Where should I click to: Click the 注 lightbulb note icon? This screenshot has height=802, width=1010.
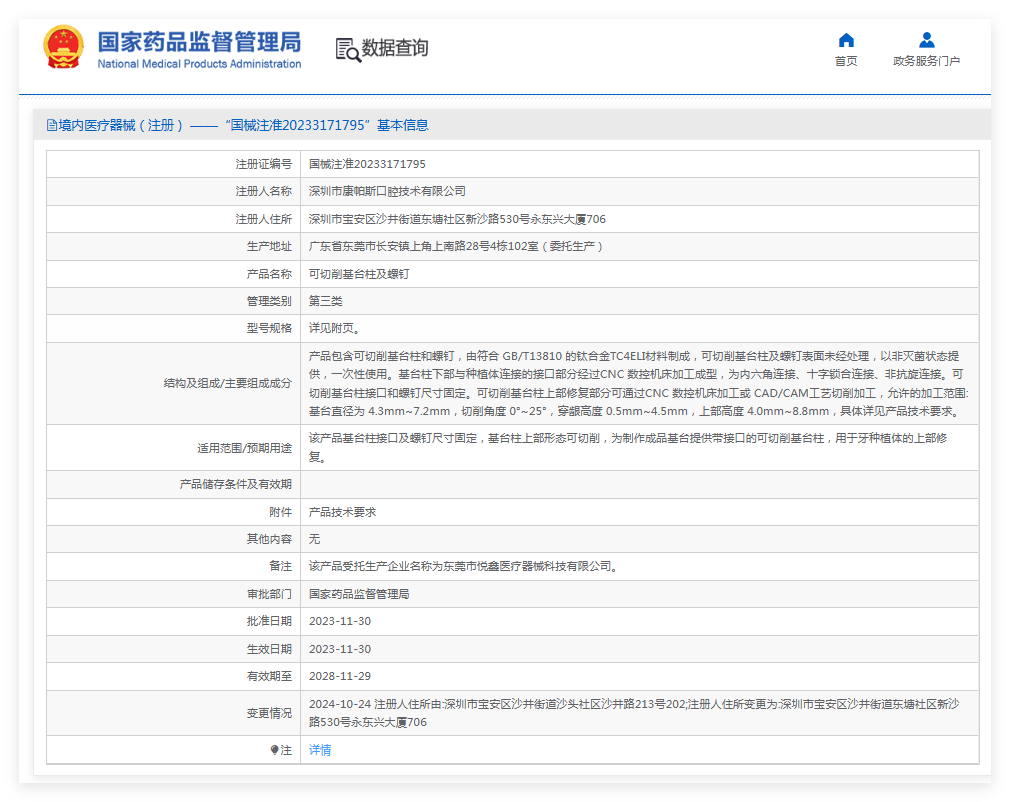[x=275, y=750]
